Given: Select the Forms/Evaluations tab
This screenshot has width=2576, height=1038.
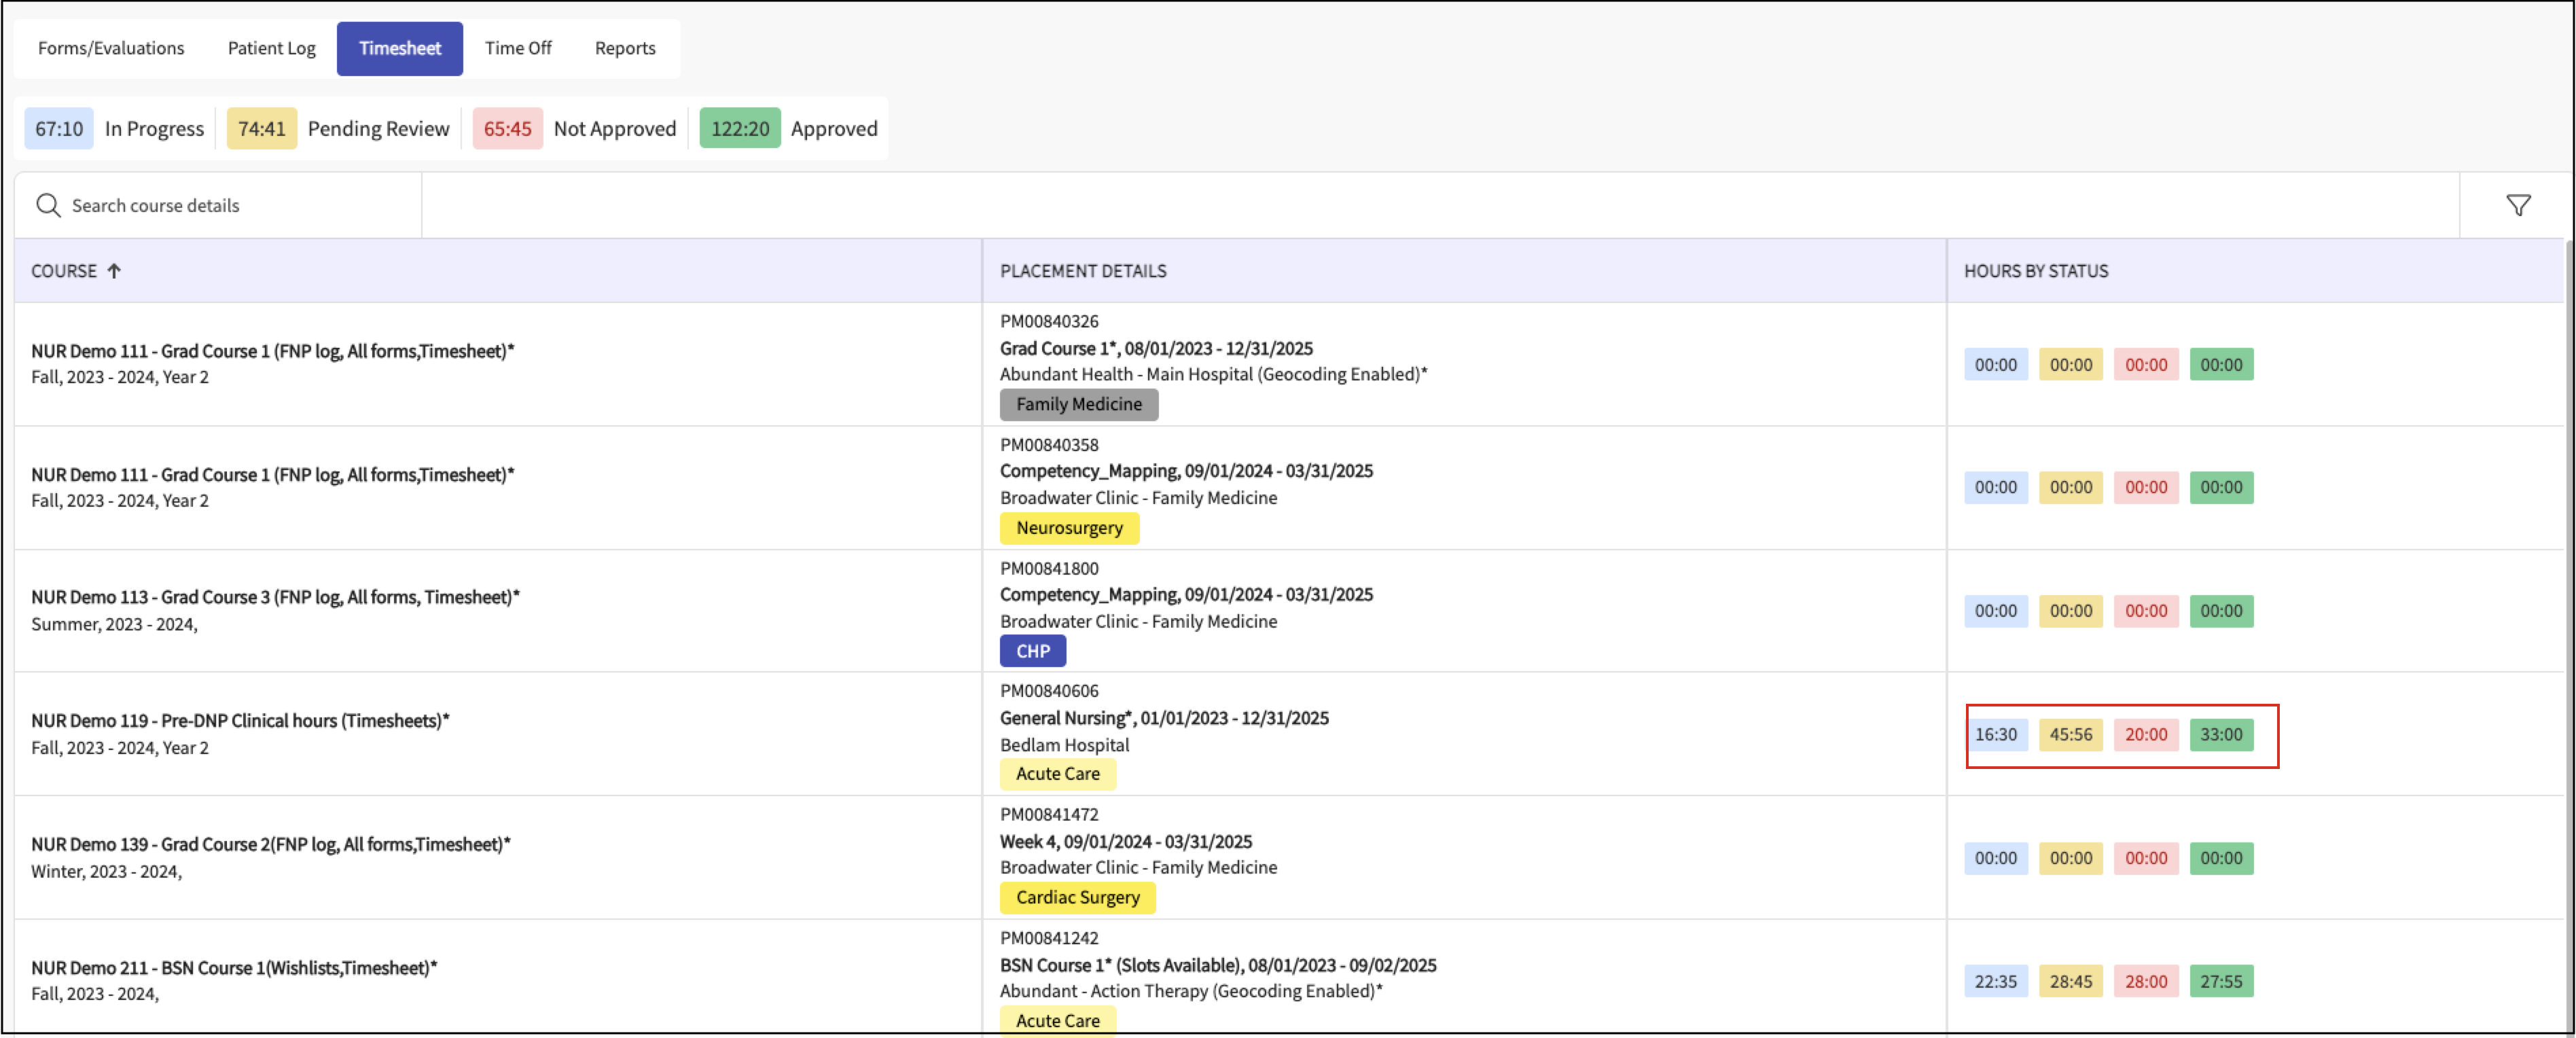Looking at the screenshot, I should pos(110,48).
